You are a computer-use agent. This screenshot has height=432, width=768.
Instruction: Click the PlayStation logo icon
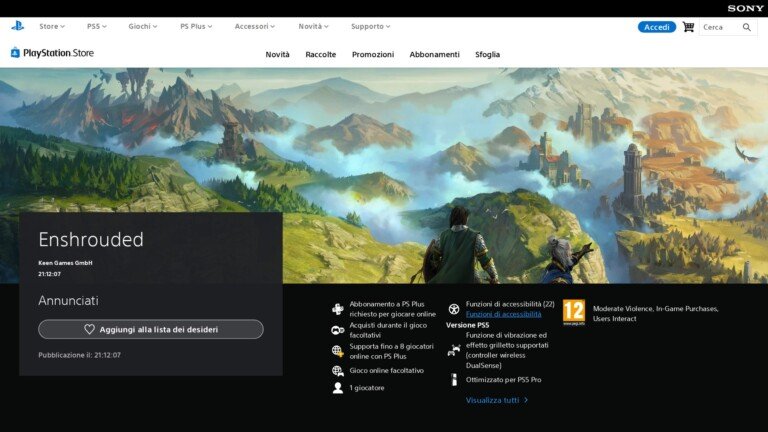(18, 26)
